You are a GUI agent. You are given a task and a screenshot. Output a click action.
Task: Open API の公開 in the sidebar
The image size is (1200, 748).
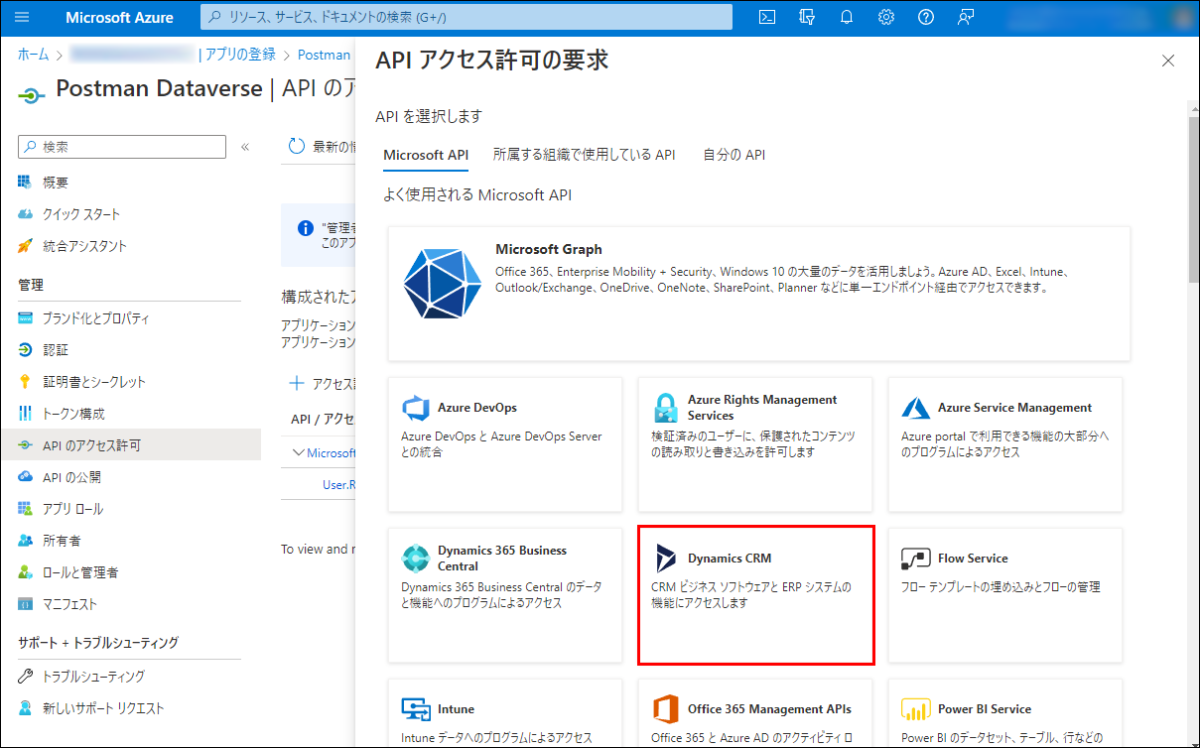tap(130, 477)
